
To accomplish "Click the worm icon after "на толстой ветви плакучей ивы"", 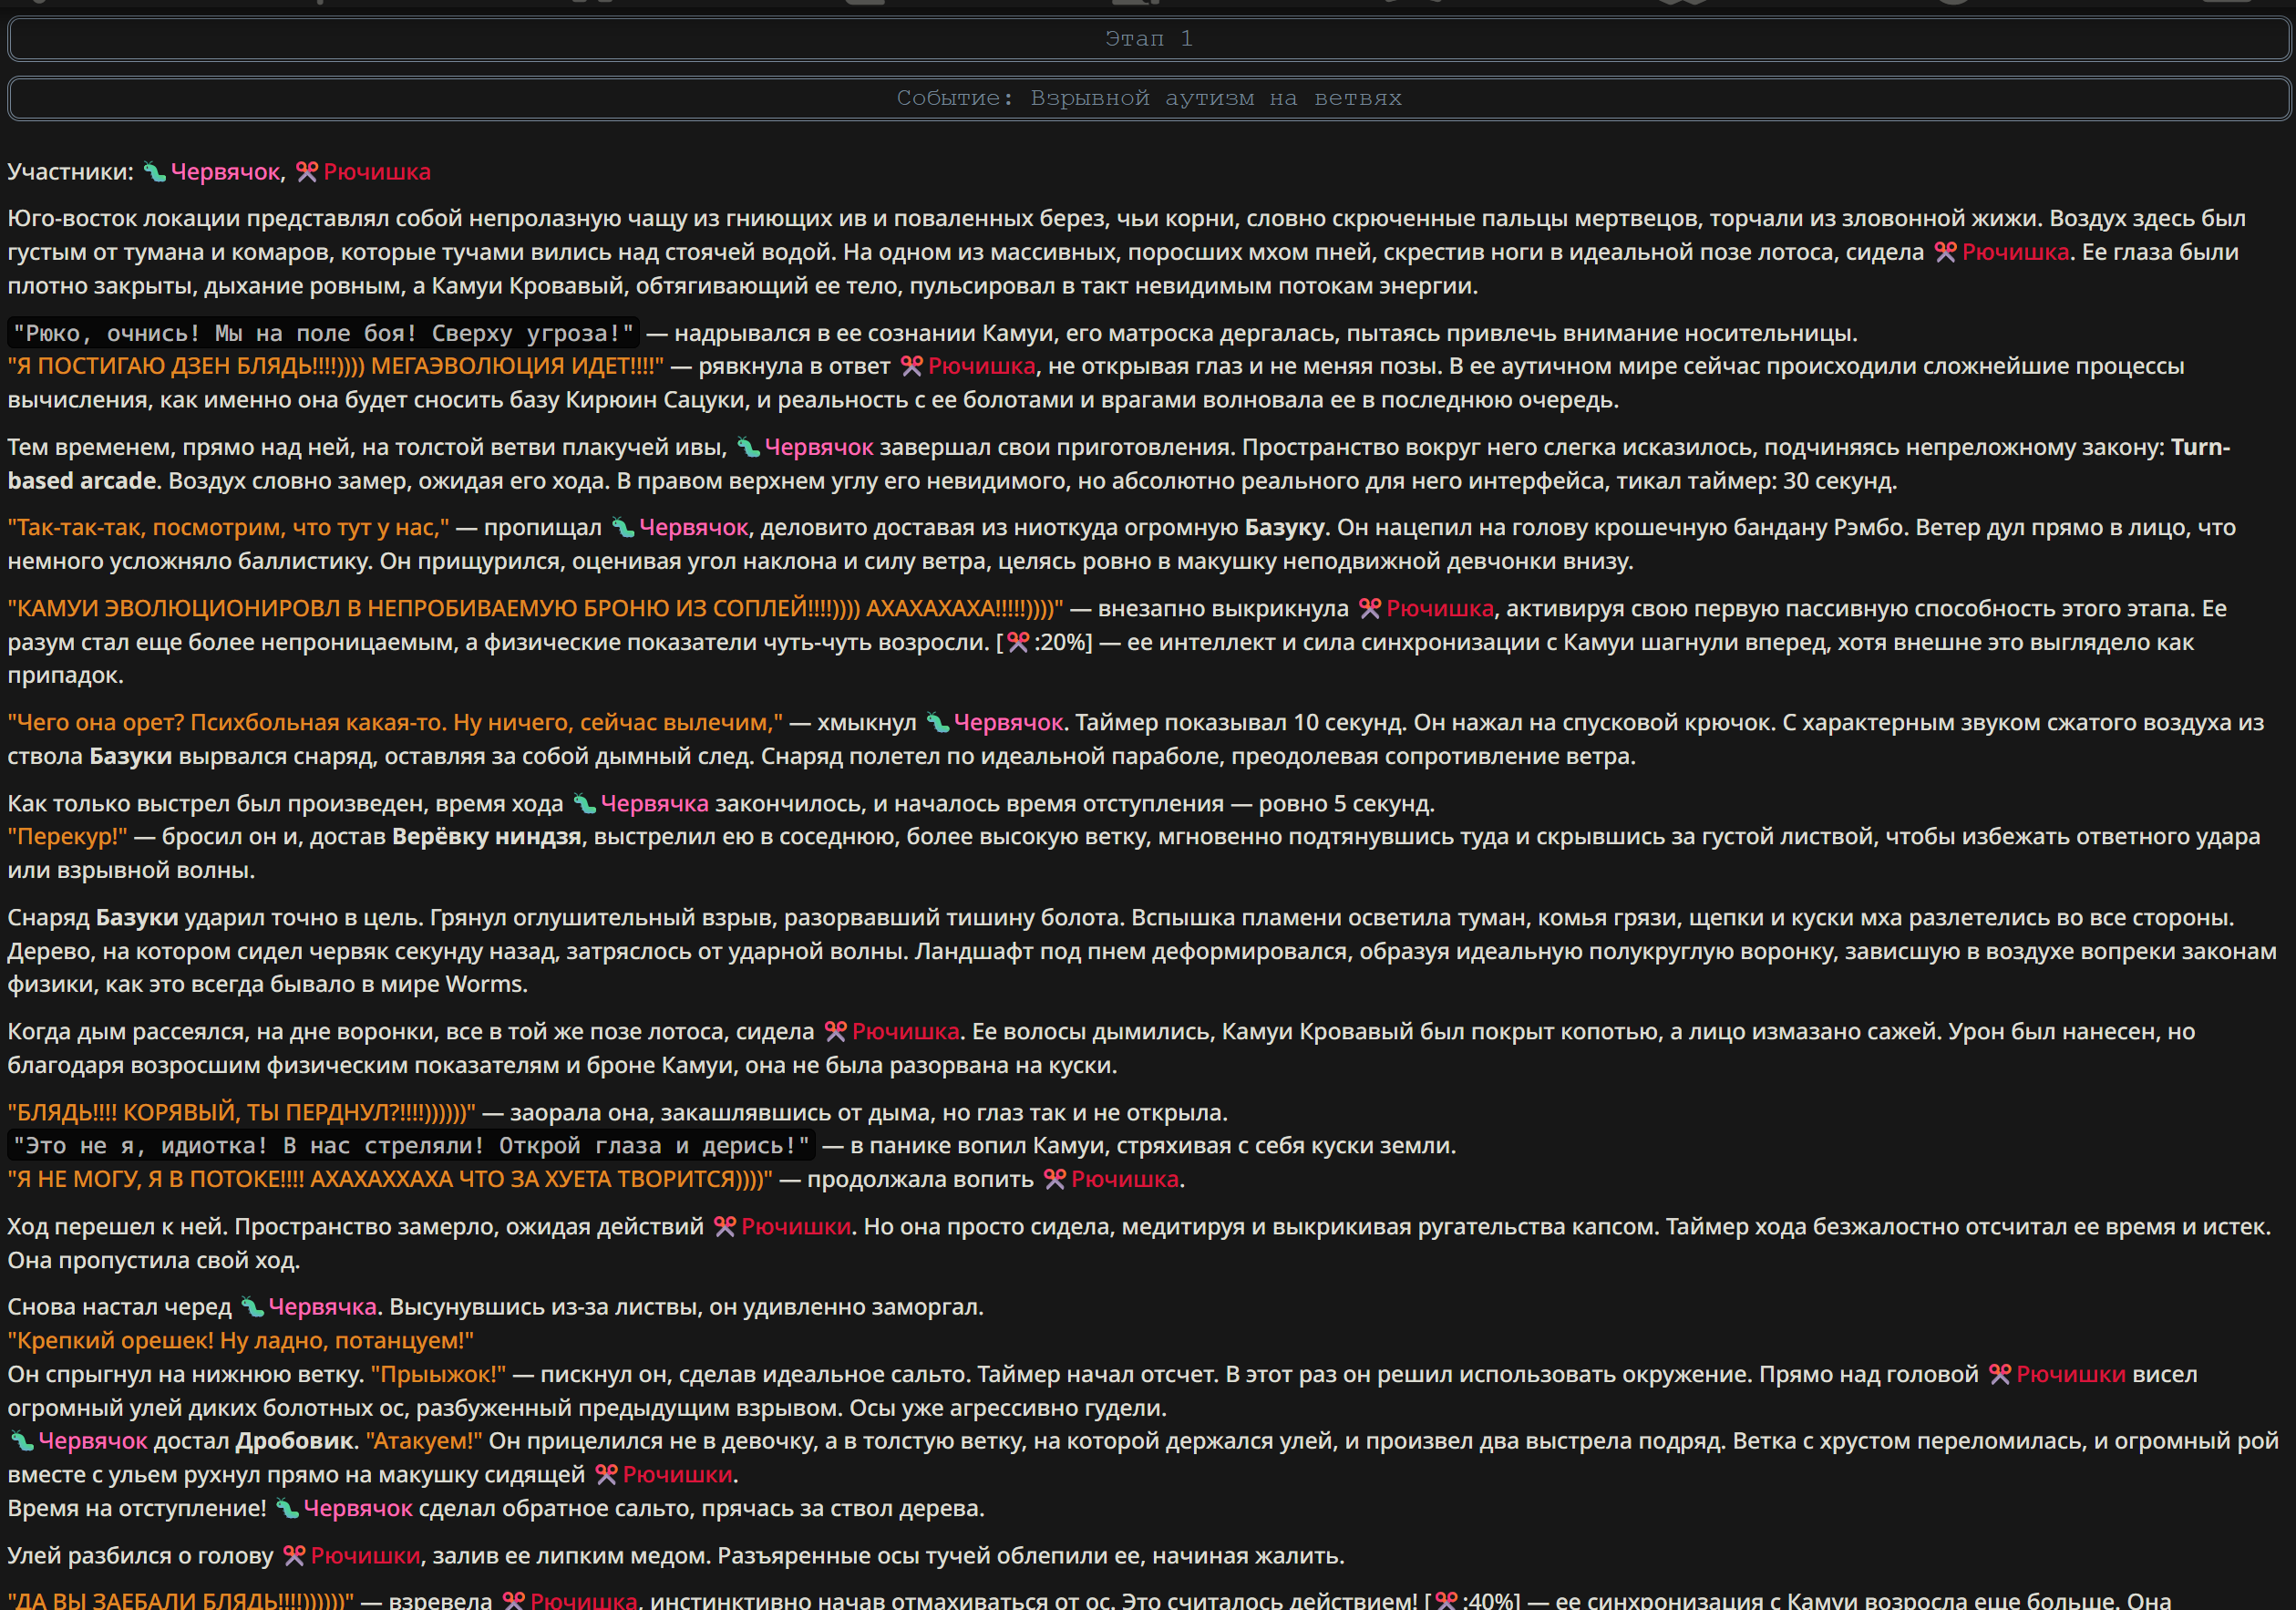I will click(748, 447).
